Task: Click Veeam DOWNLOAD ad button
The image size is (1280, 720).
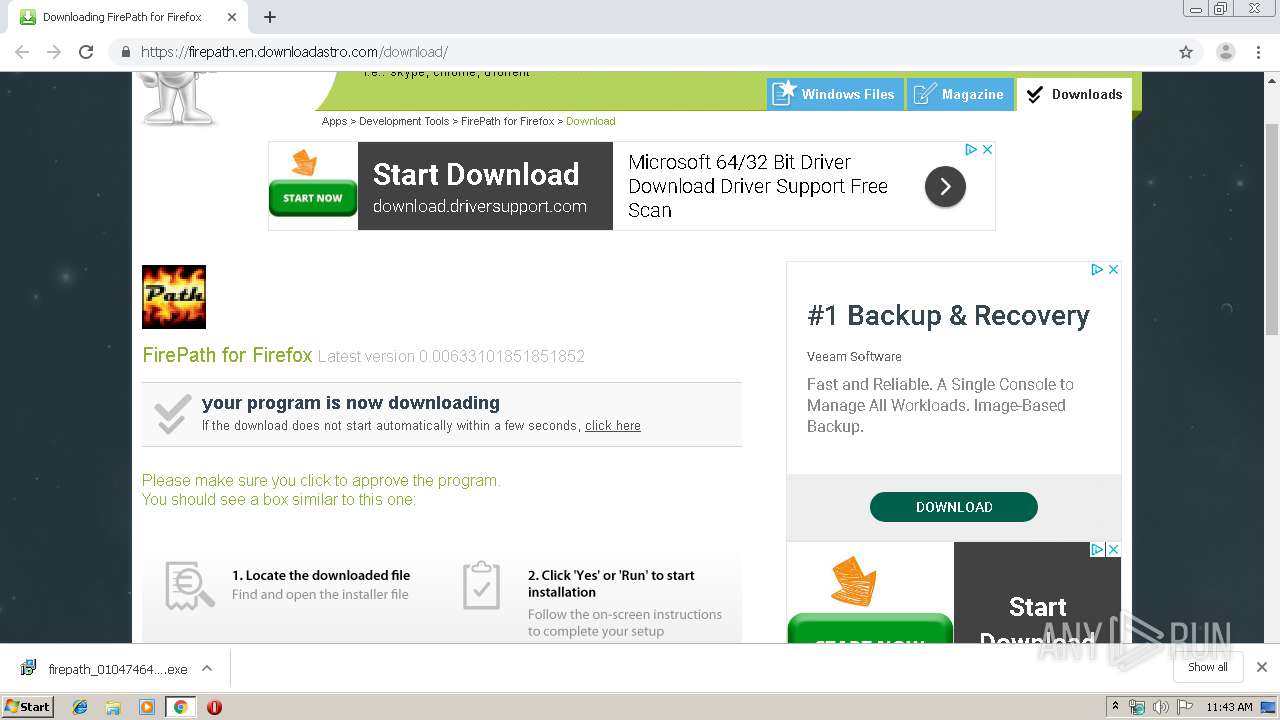Action: click(954, 507)
